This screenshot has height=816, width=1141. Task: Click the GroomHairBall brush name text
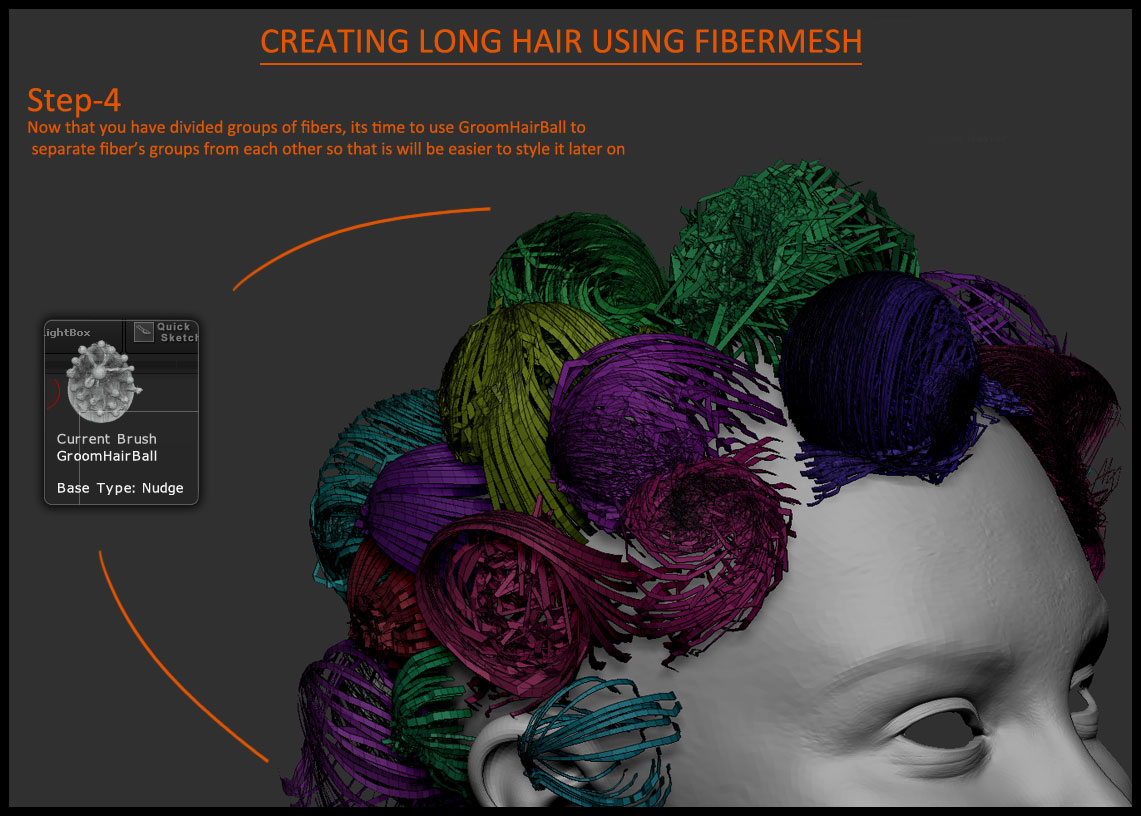(x=107, y=456)
